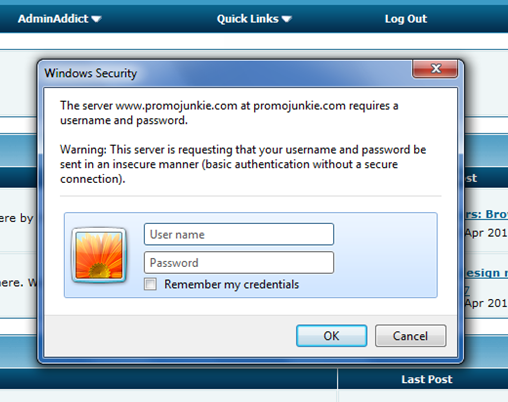Confirm credentials with the OK button
The width and height of the screenshot is (508, 402).
(x=332, y=336)
